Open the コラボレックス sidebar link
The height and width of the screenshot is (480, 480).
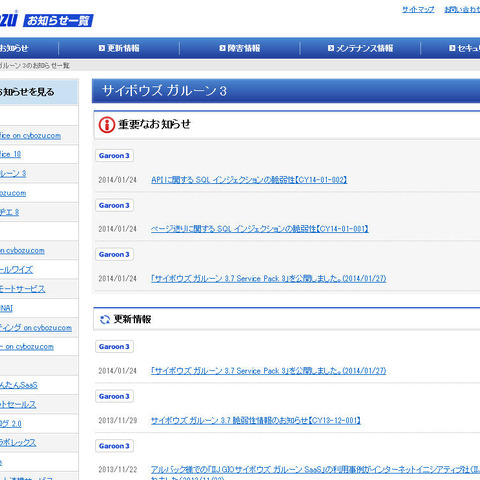(x=18, y=443)
